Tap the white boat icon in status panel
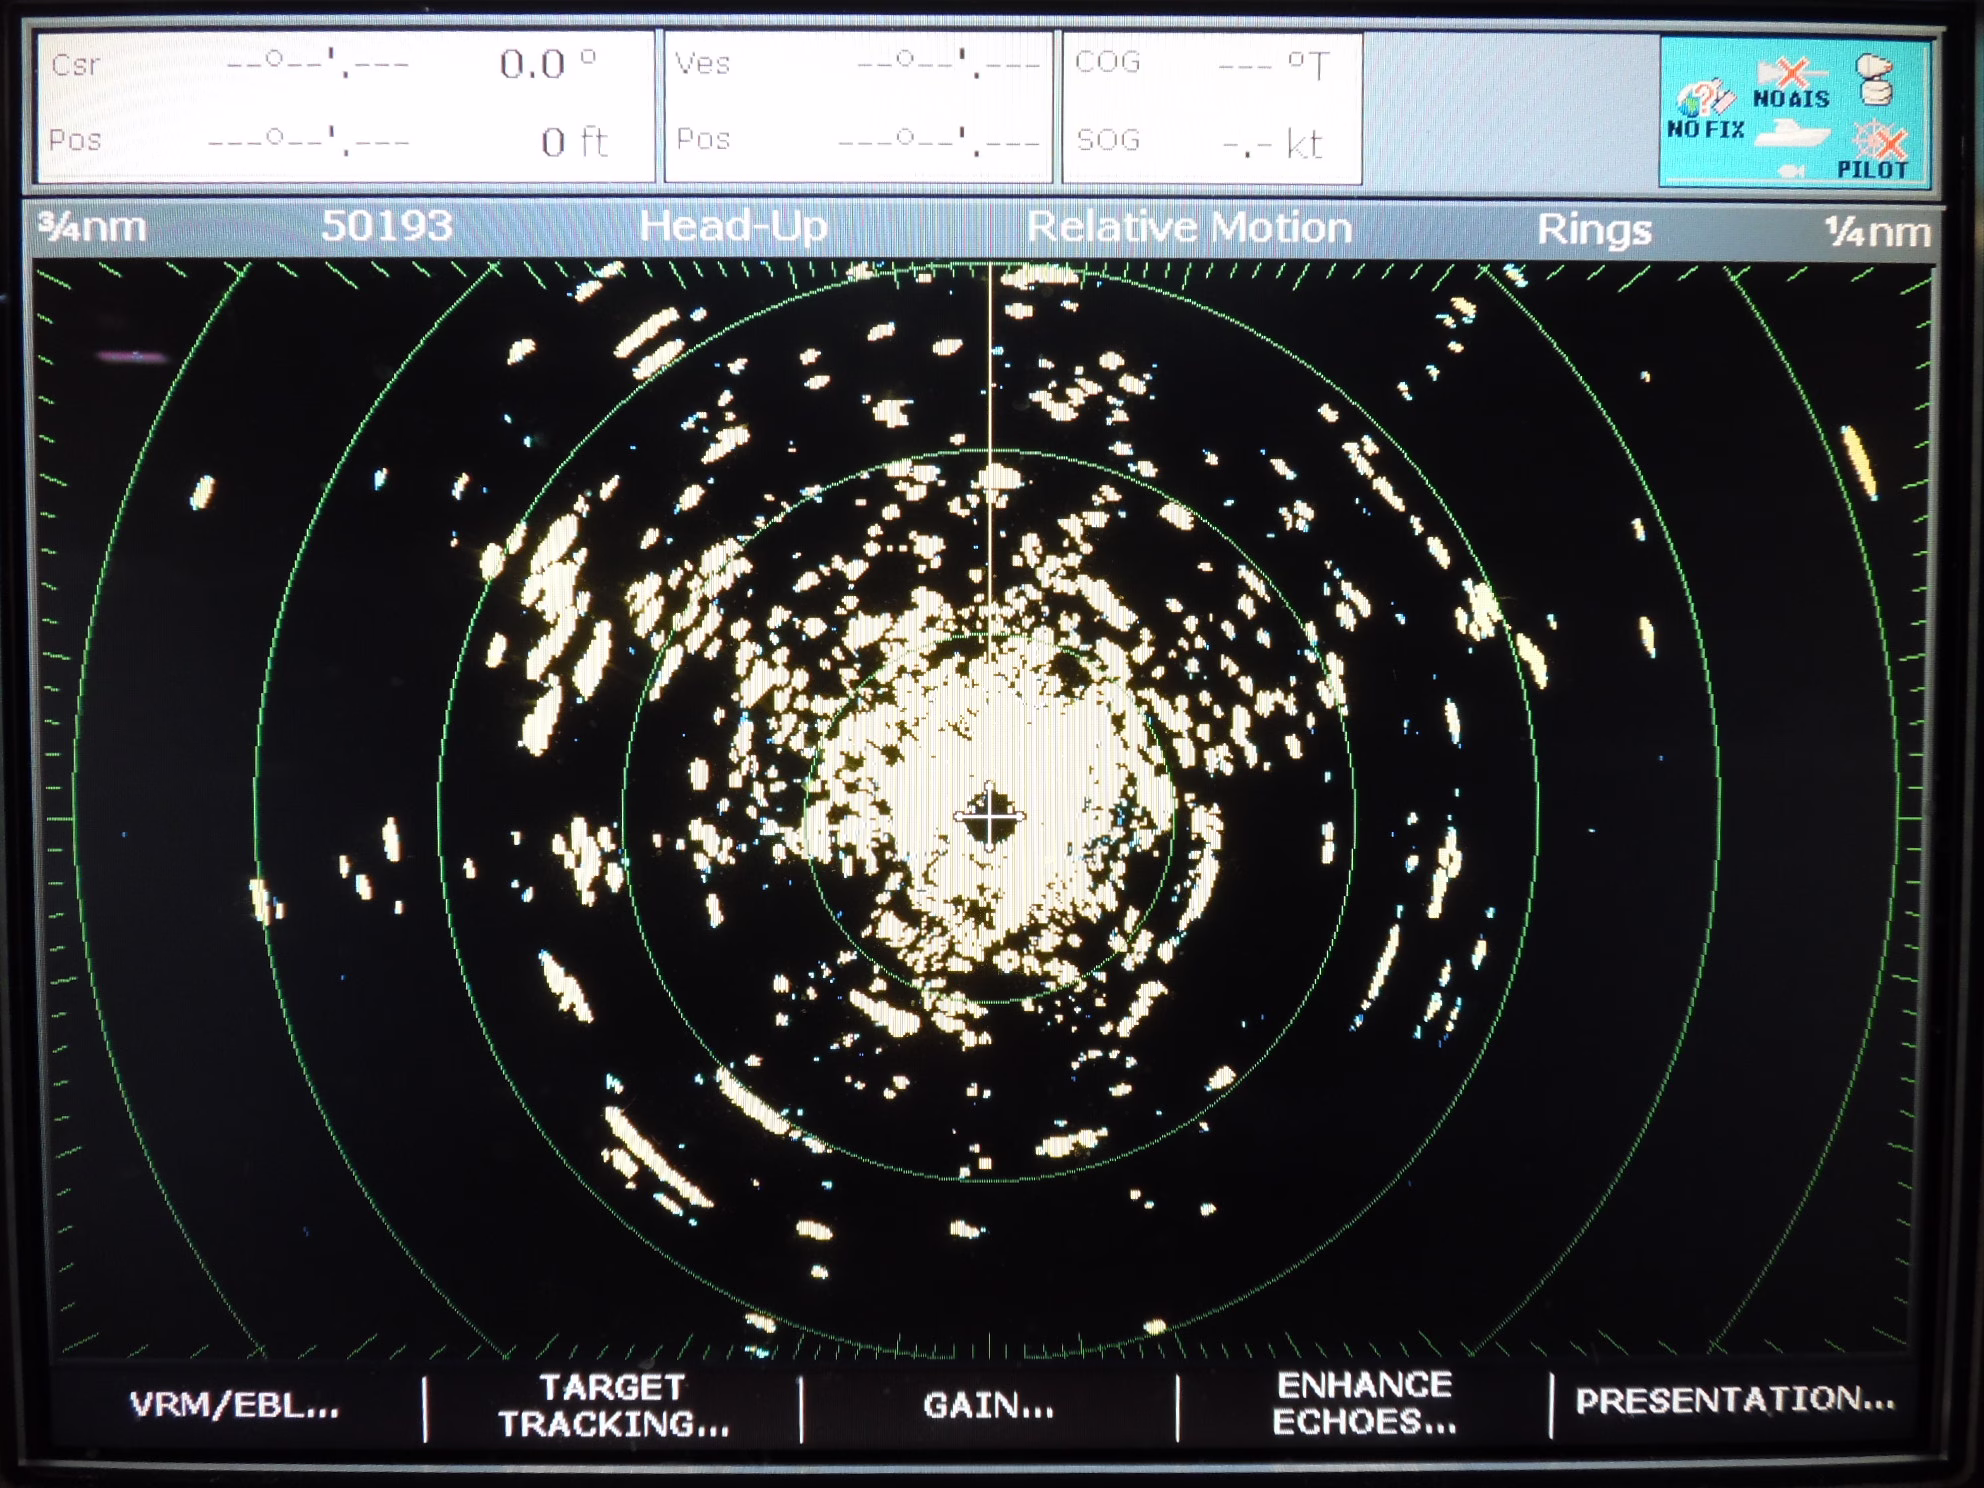The image size is (1984, 1488). (x=1793, y=134)
